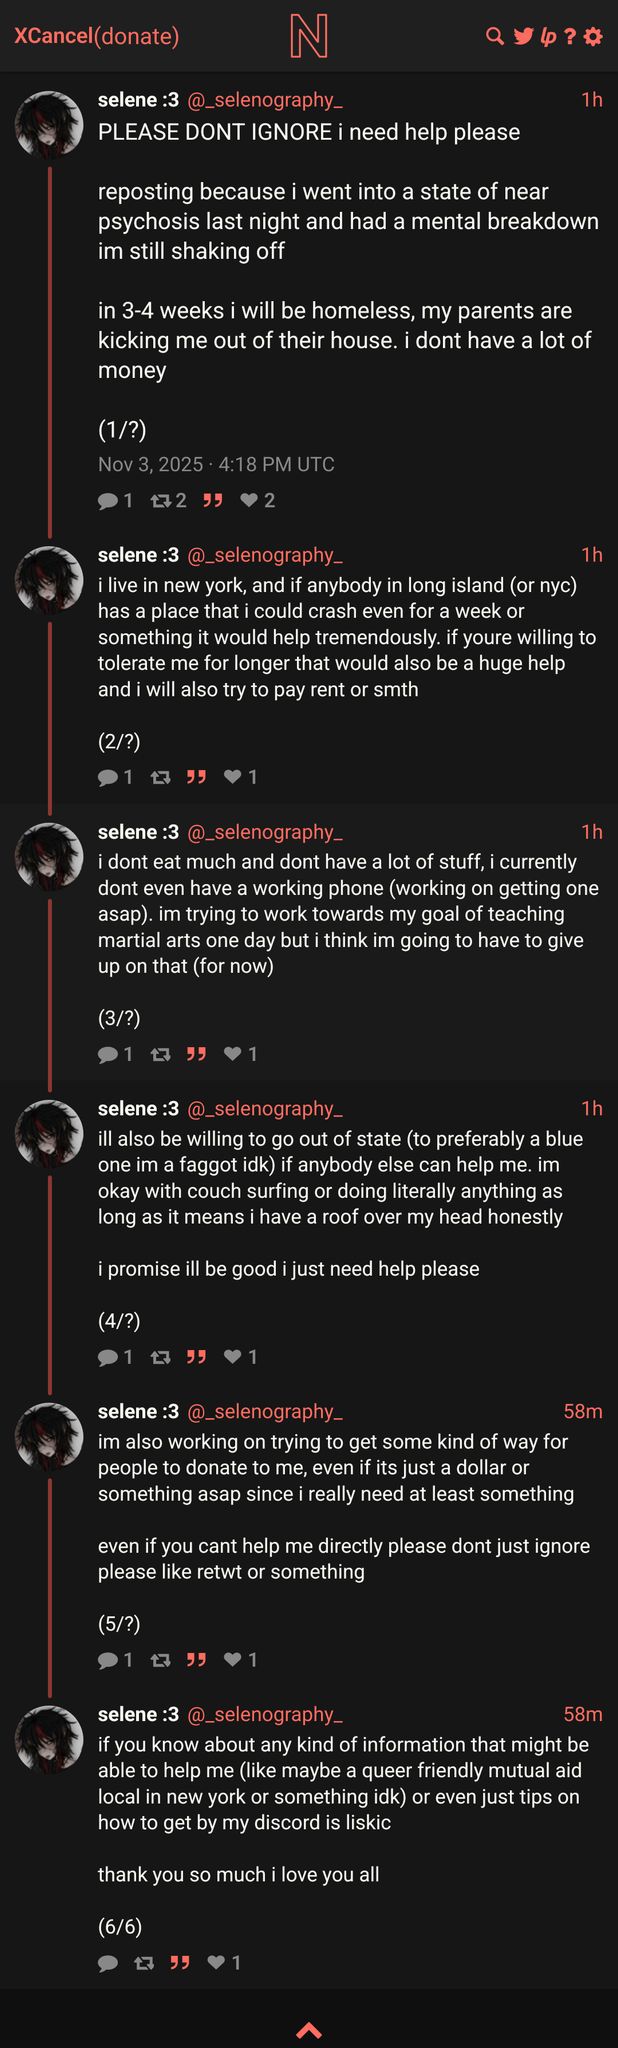Open the settings gear icon
The height and width of the screenshot is (2048, 618).
click(x=594, y=33)
